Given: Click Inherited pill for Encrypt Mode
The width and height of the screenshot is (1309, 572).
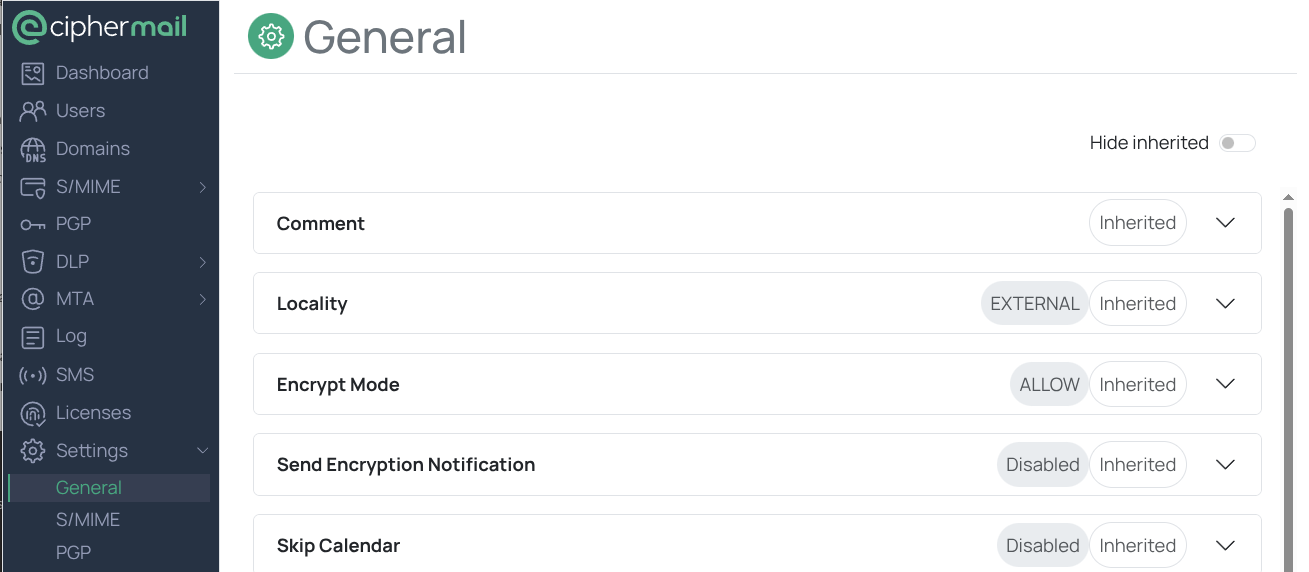Looking at the screenshot, I should 1137,385.
